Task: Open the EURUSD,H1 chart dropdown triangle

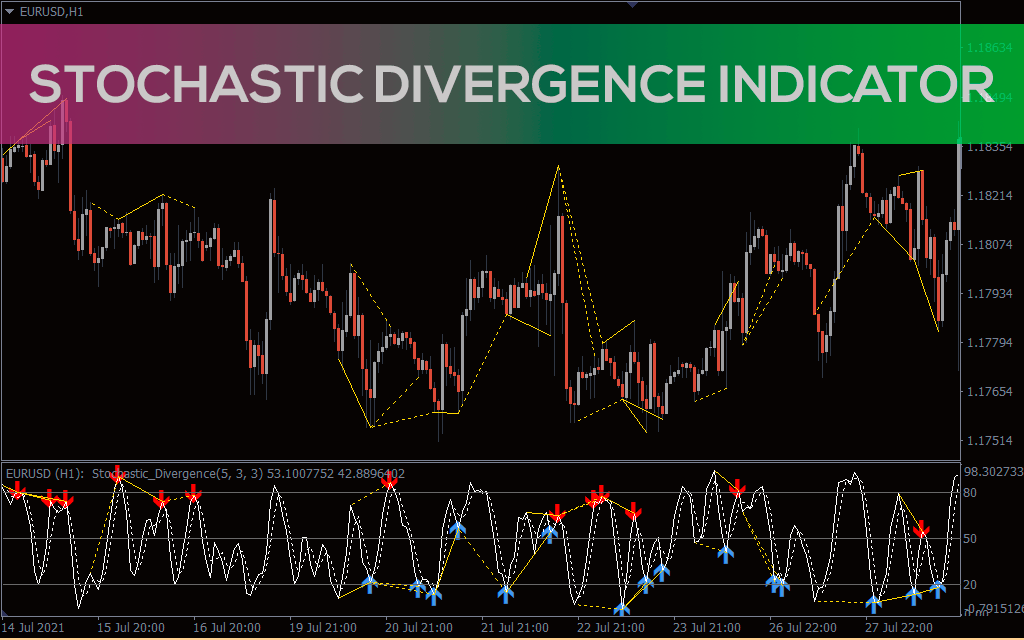Action: 10,12
